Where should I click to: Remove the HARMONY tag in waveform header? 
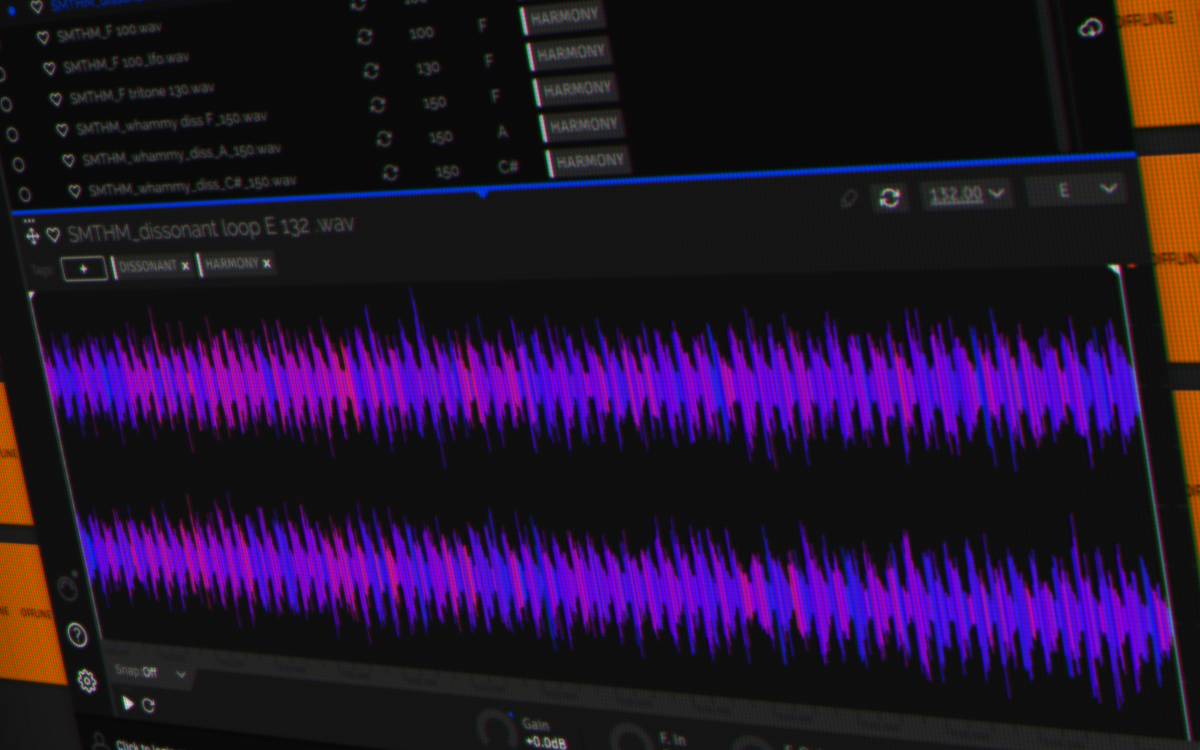click(x=267, y=264)
